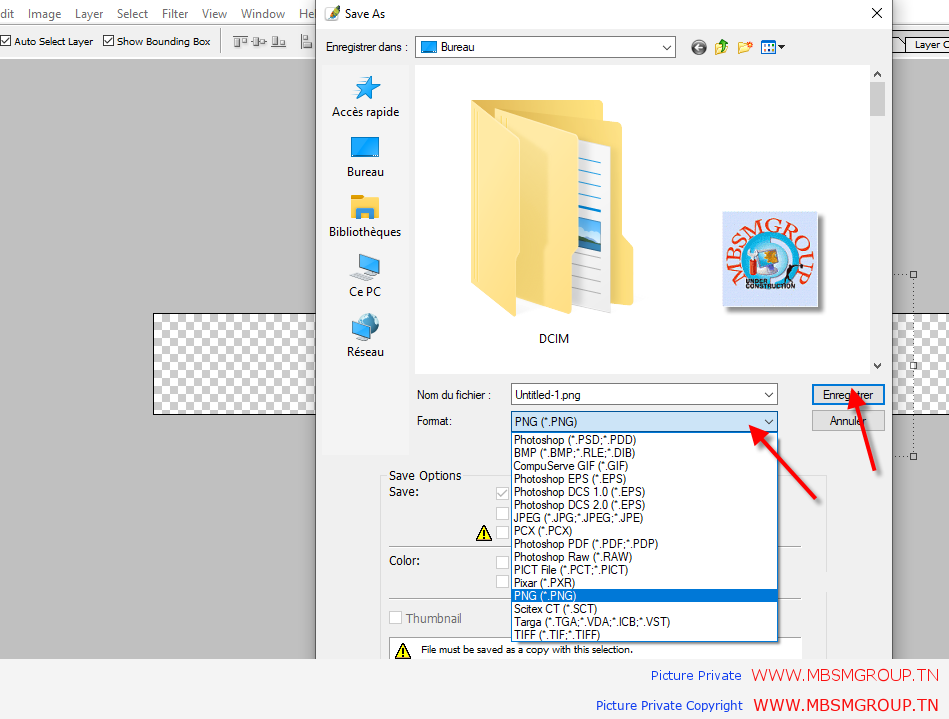Choose PCX format option
Viewport: 949px width, 719px height.
coord(644,531)
